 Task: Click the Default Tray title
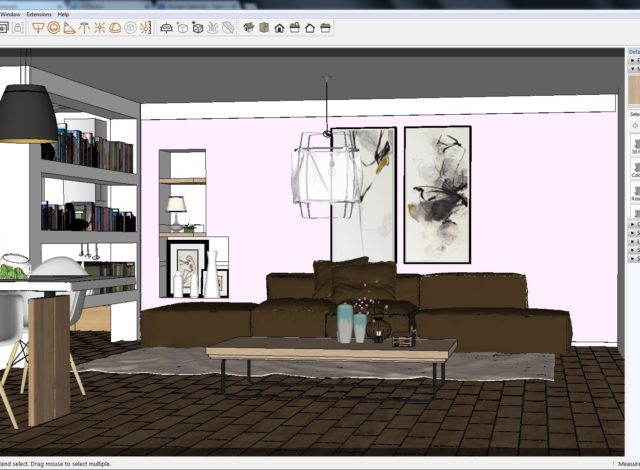pos(634,52)
